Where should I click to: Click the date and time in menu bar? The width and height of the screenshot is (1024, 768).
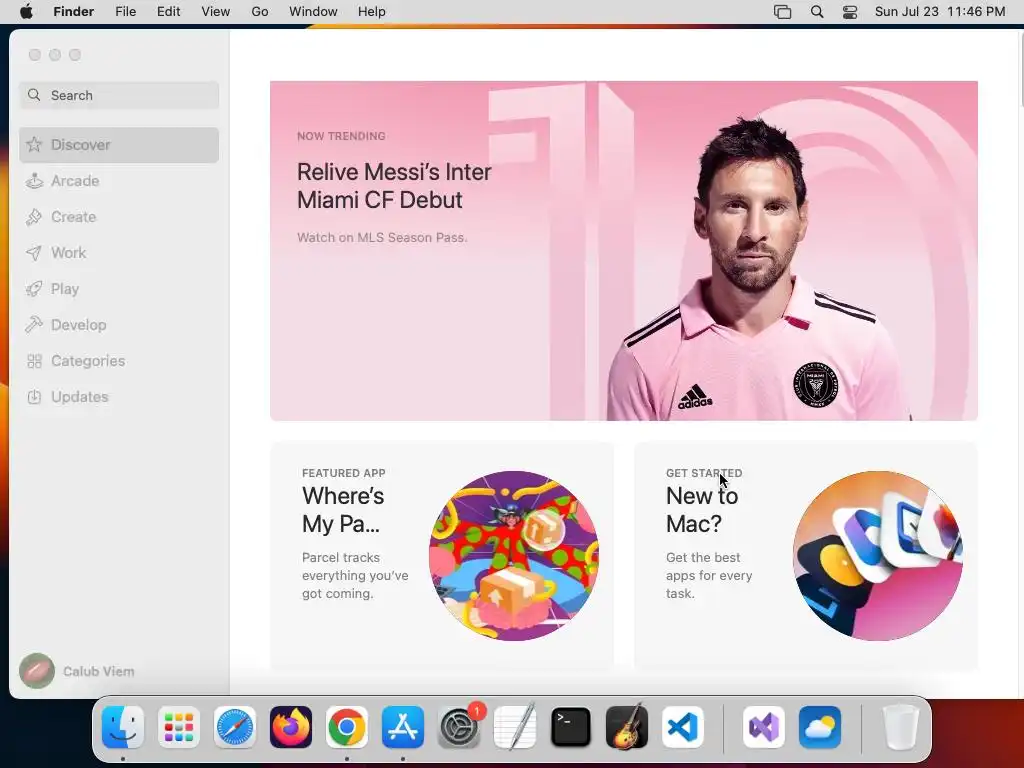click(x=940, y=12)
